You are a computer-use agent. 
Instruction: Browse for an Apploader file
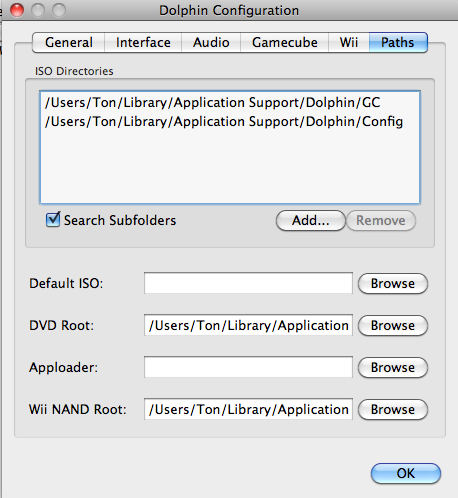tap(393, 368)
